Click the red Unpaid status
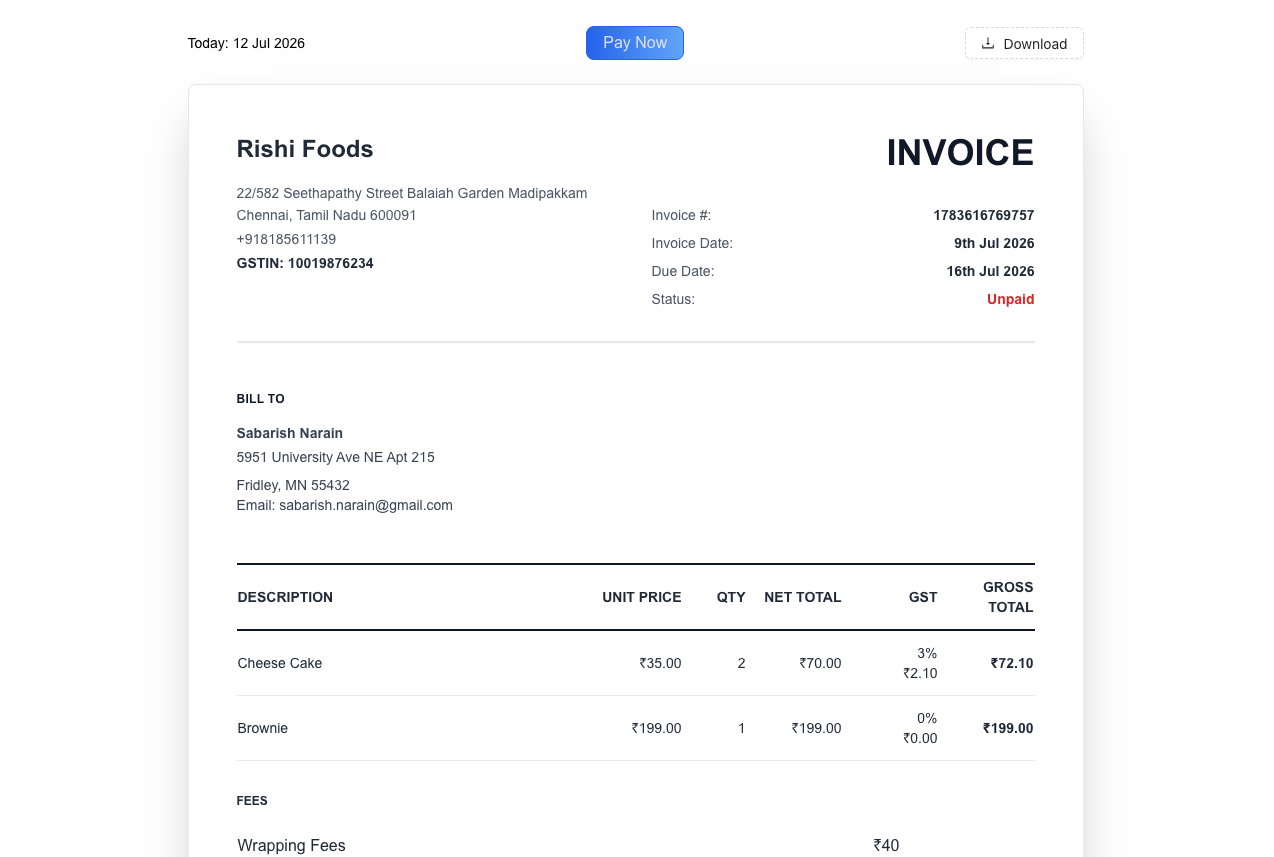The height and width of the screenshot is (857, 1274). 1011,299
